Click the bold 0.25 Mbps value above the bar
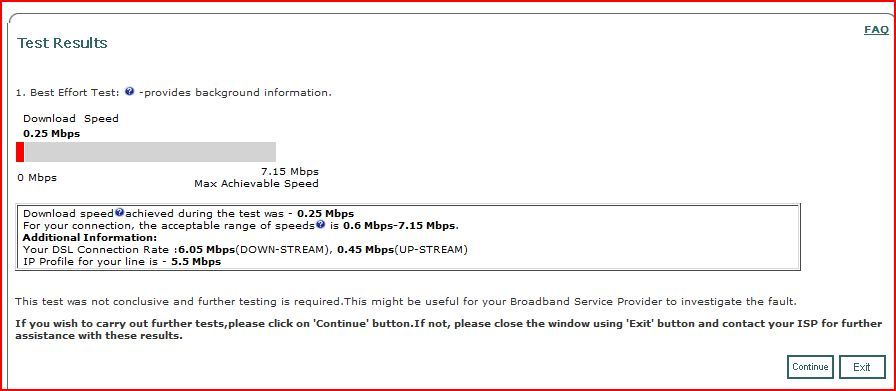 (x=51, y=134)
